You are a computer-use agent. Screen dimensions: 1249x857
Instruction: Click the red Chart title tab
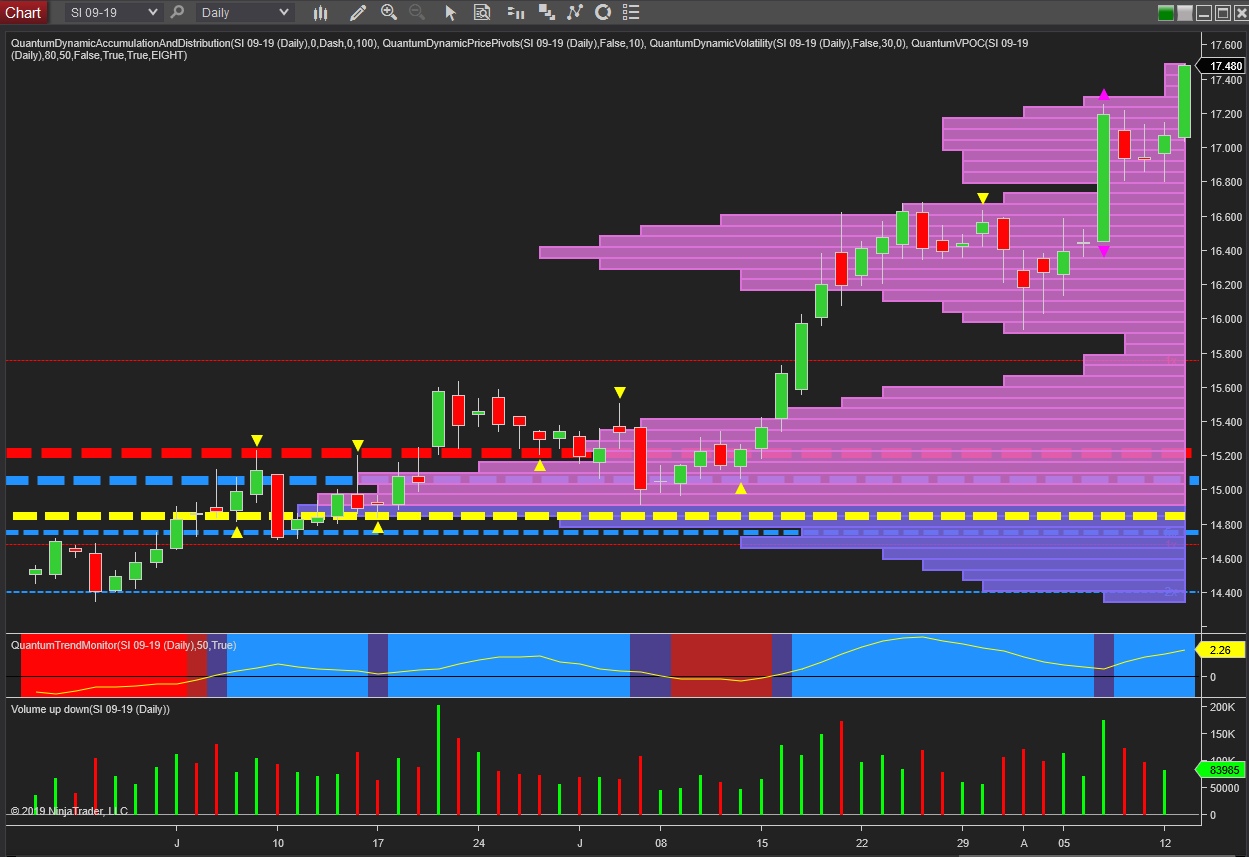point(23,12)
